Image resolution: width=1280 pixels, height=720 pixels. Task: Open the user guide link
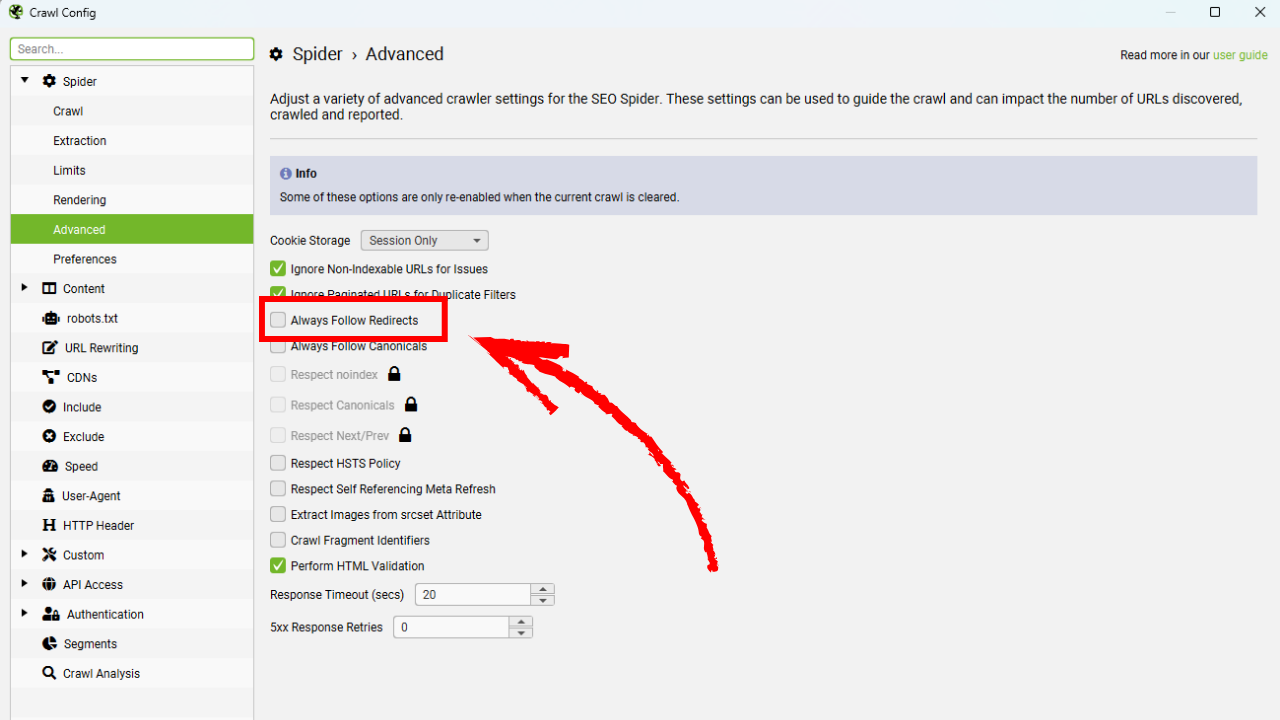click(x=1240, y=55)
